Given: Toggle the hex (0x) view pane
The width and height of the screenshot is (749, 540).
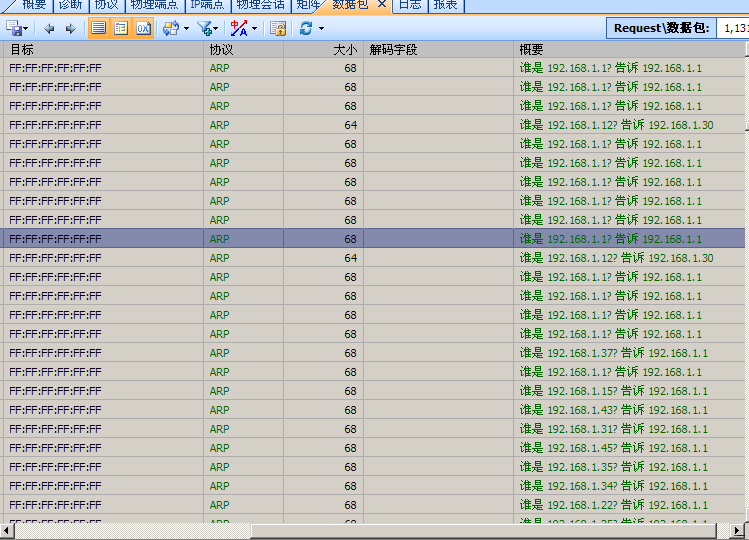Looking at the screenshot, I should click(x=143, y=28).
